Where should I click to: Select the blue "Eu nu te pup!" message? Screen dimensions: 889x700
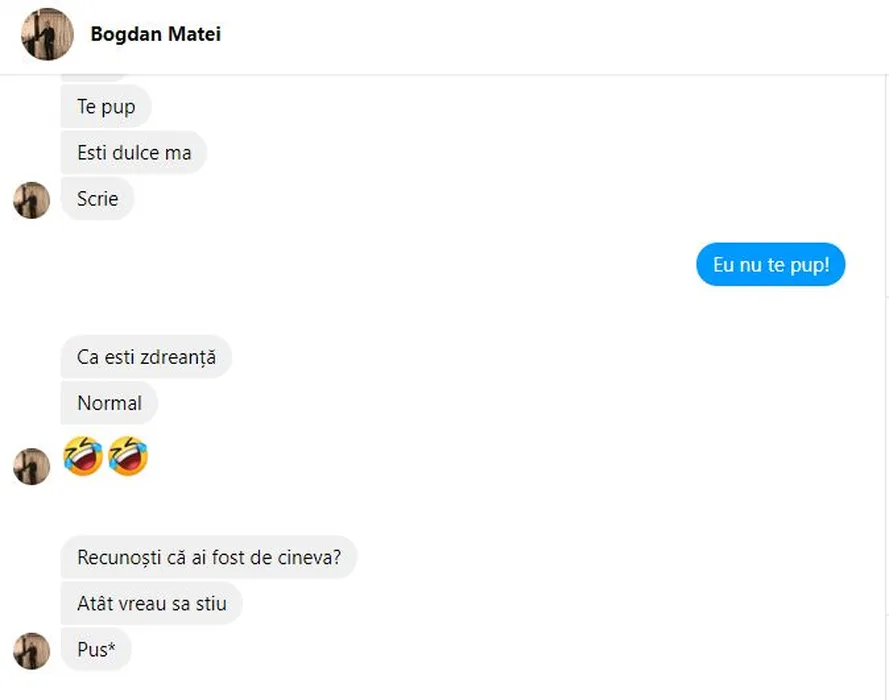click(770, 266)
